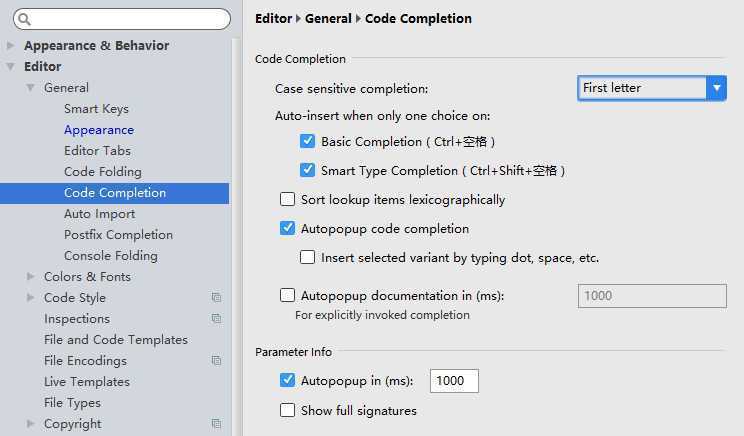Viewport: 744px width, 436px height.
Task: Check Show full signatures option
Action: (287, 410)
